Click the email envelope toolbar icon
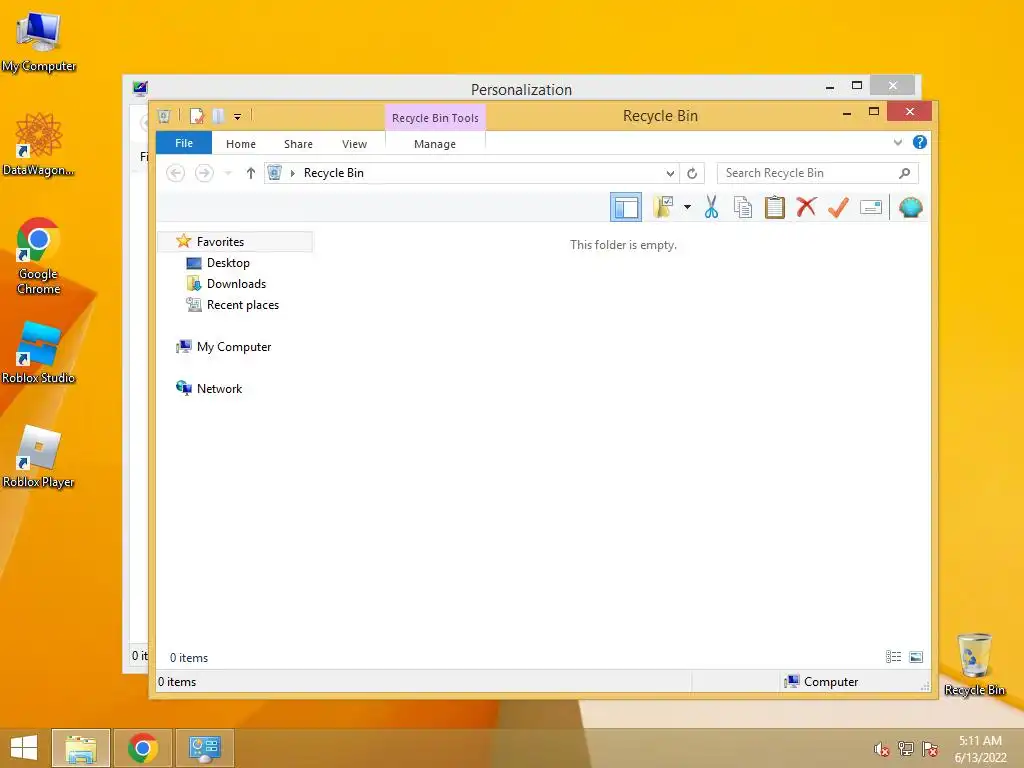The width and height of the screenshot is (1024, 768). [871, 208]
